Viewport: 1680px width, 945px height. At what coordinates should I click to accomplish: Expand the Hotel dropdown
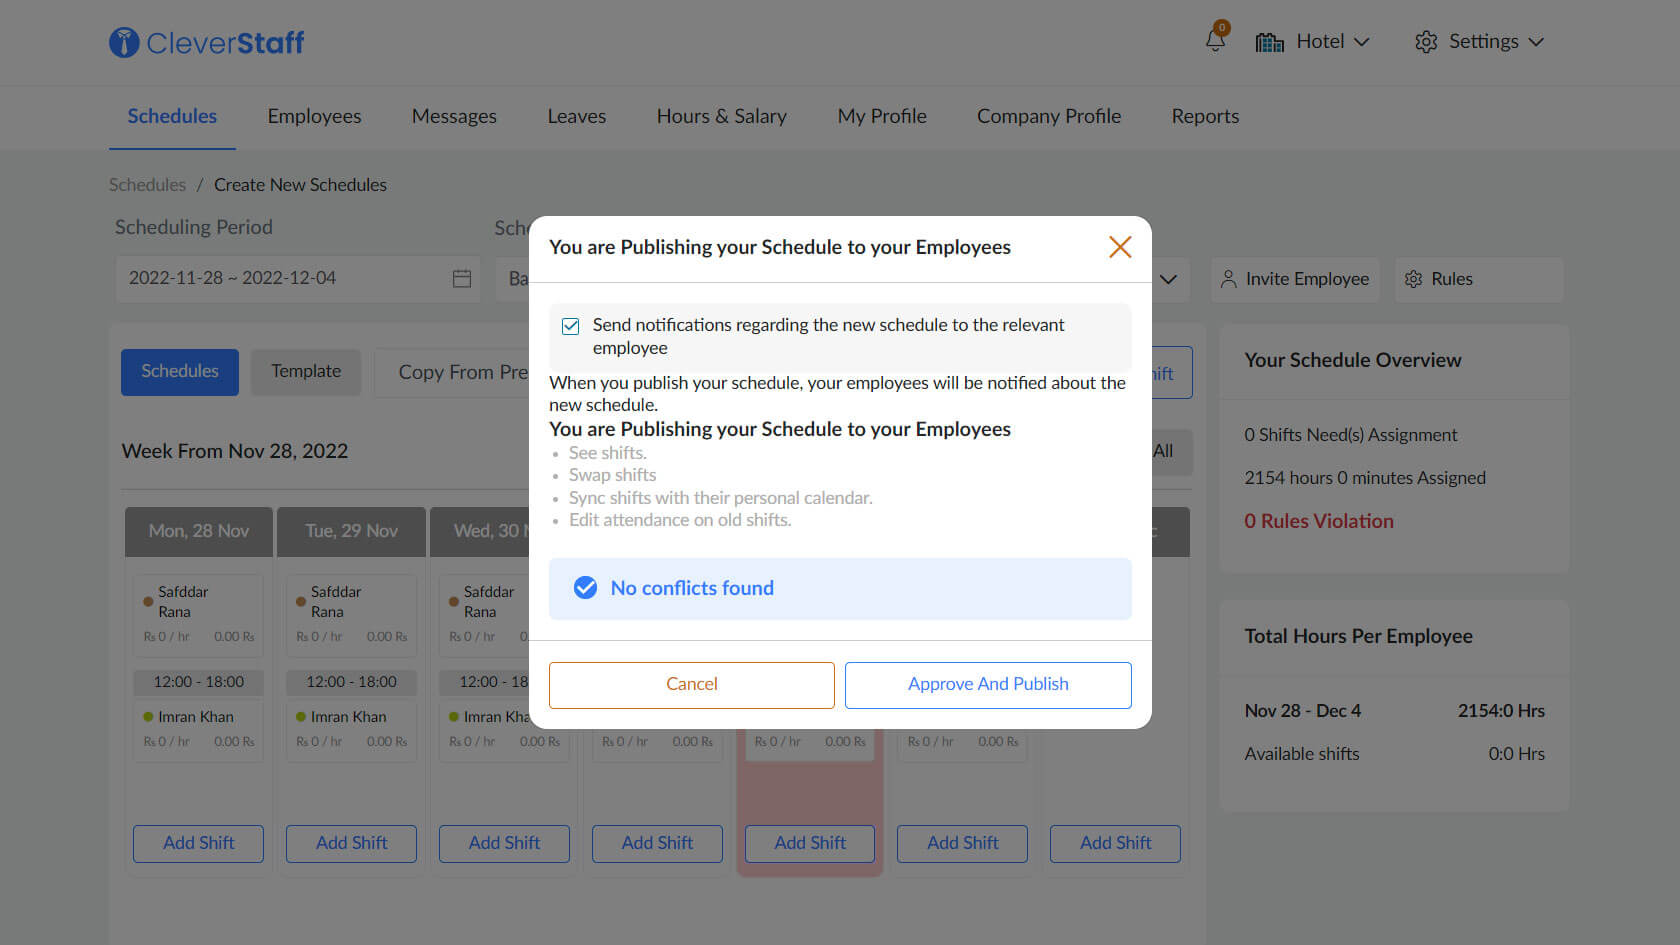1361,42
